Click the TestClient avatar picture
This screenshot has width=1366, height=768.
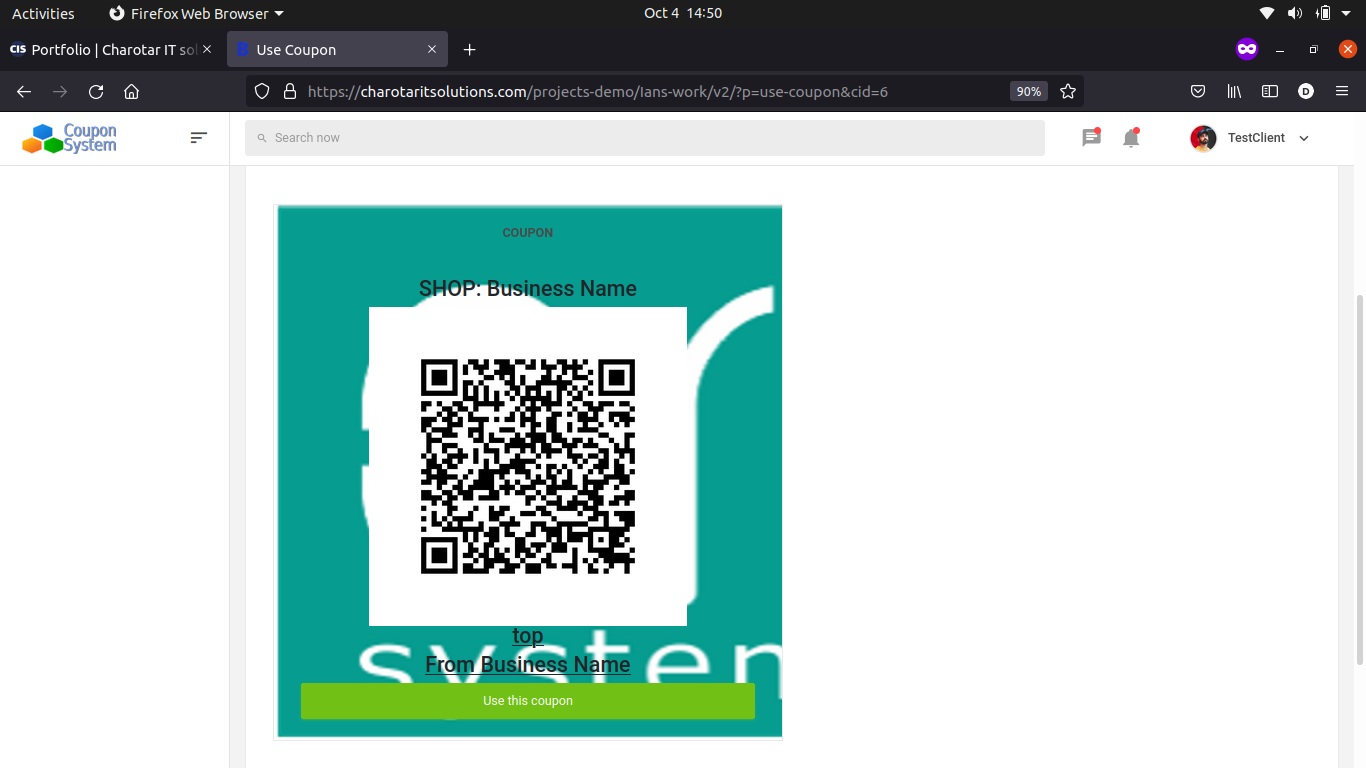click(x=1203, y=138)
